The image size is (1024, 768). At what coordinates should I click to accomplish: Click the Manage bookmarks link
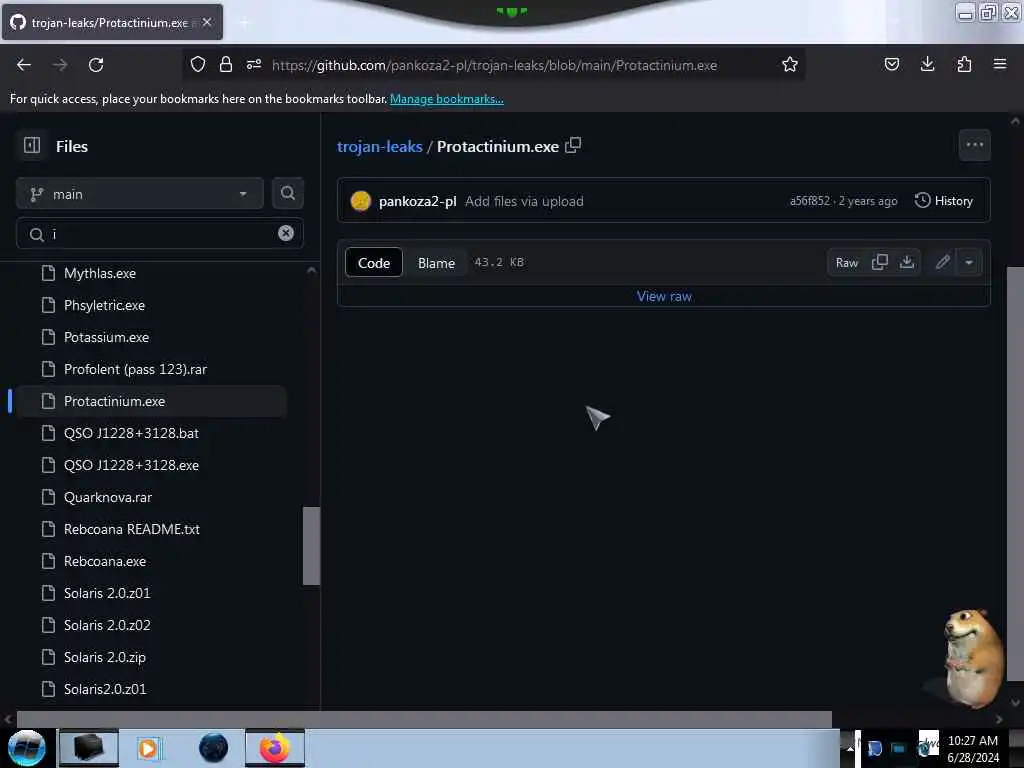click(x=447, y=99)
